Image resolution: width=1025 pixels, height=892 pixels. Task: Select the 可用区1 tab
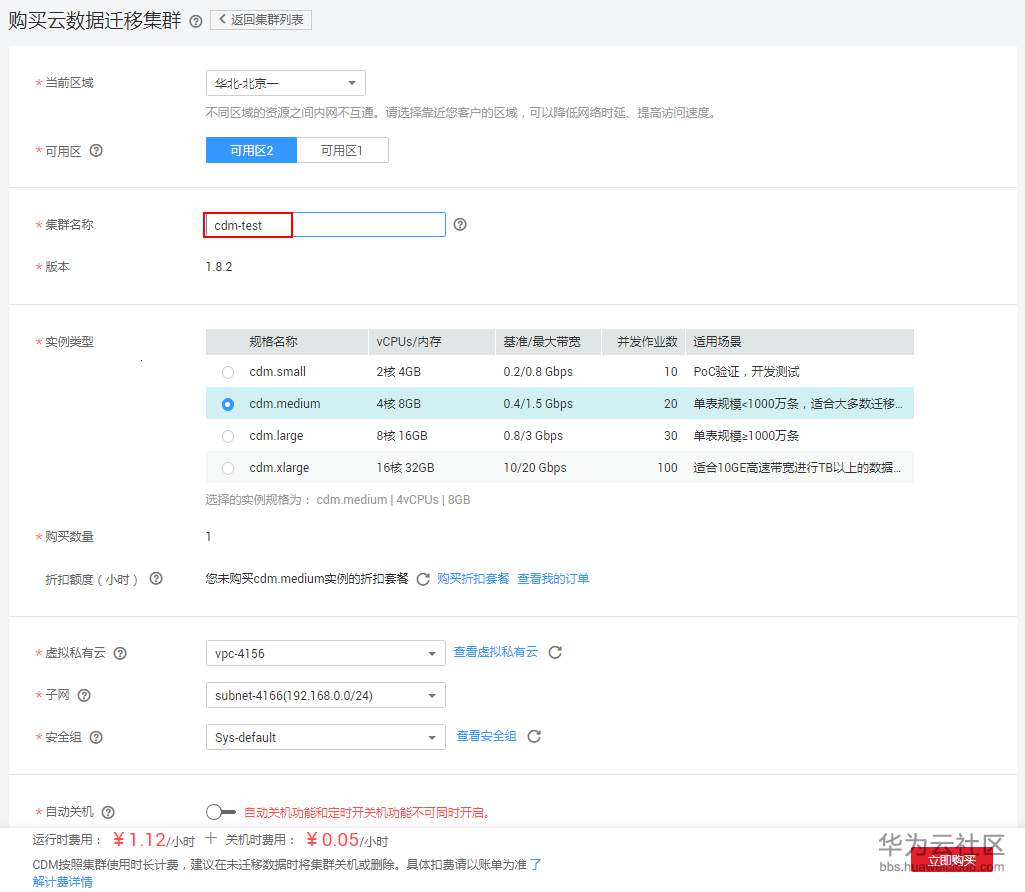[x=343, y=150]
